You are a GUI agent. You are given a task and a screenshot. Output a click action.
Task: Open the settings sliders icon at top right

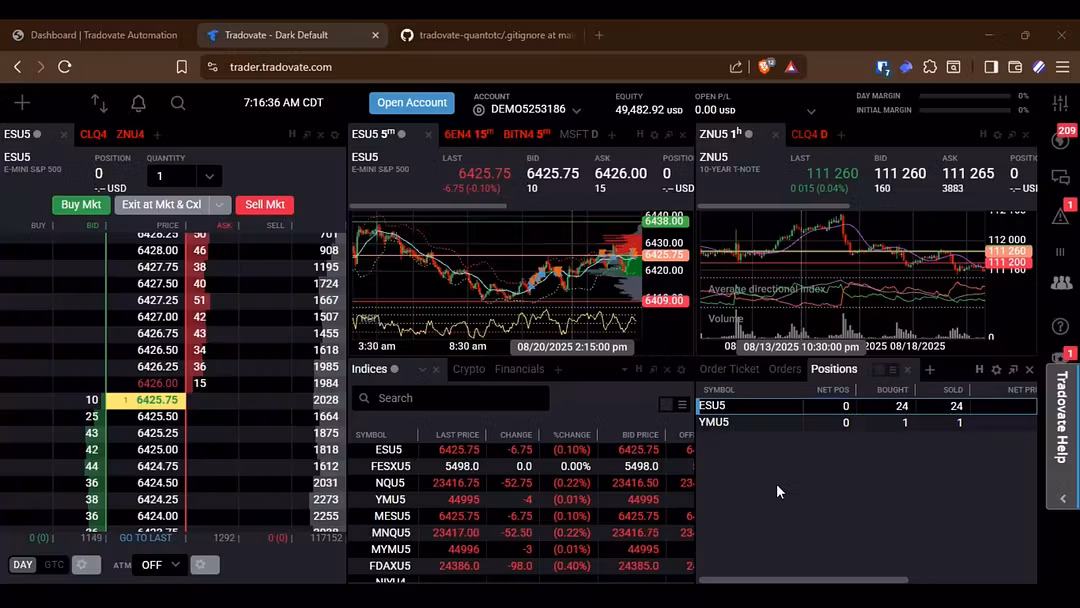[1060, 103]
